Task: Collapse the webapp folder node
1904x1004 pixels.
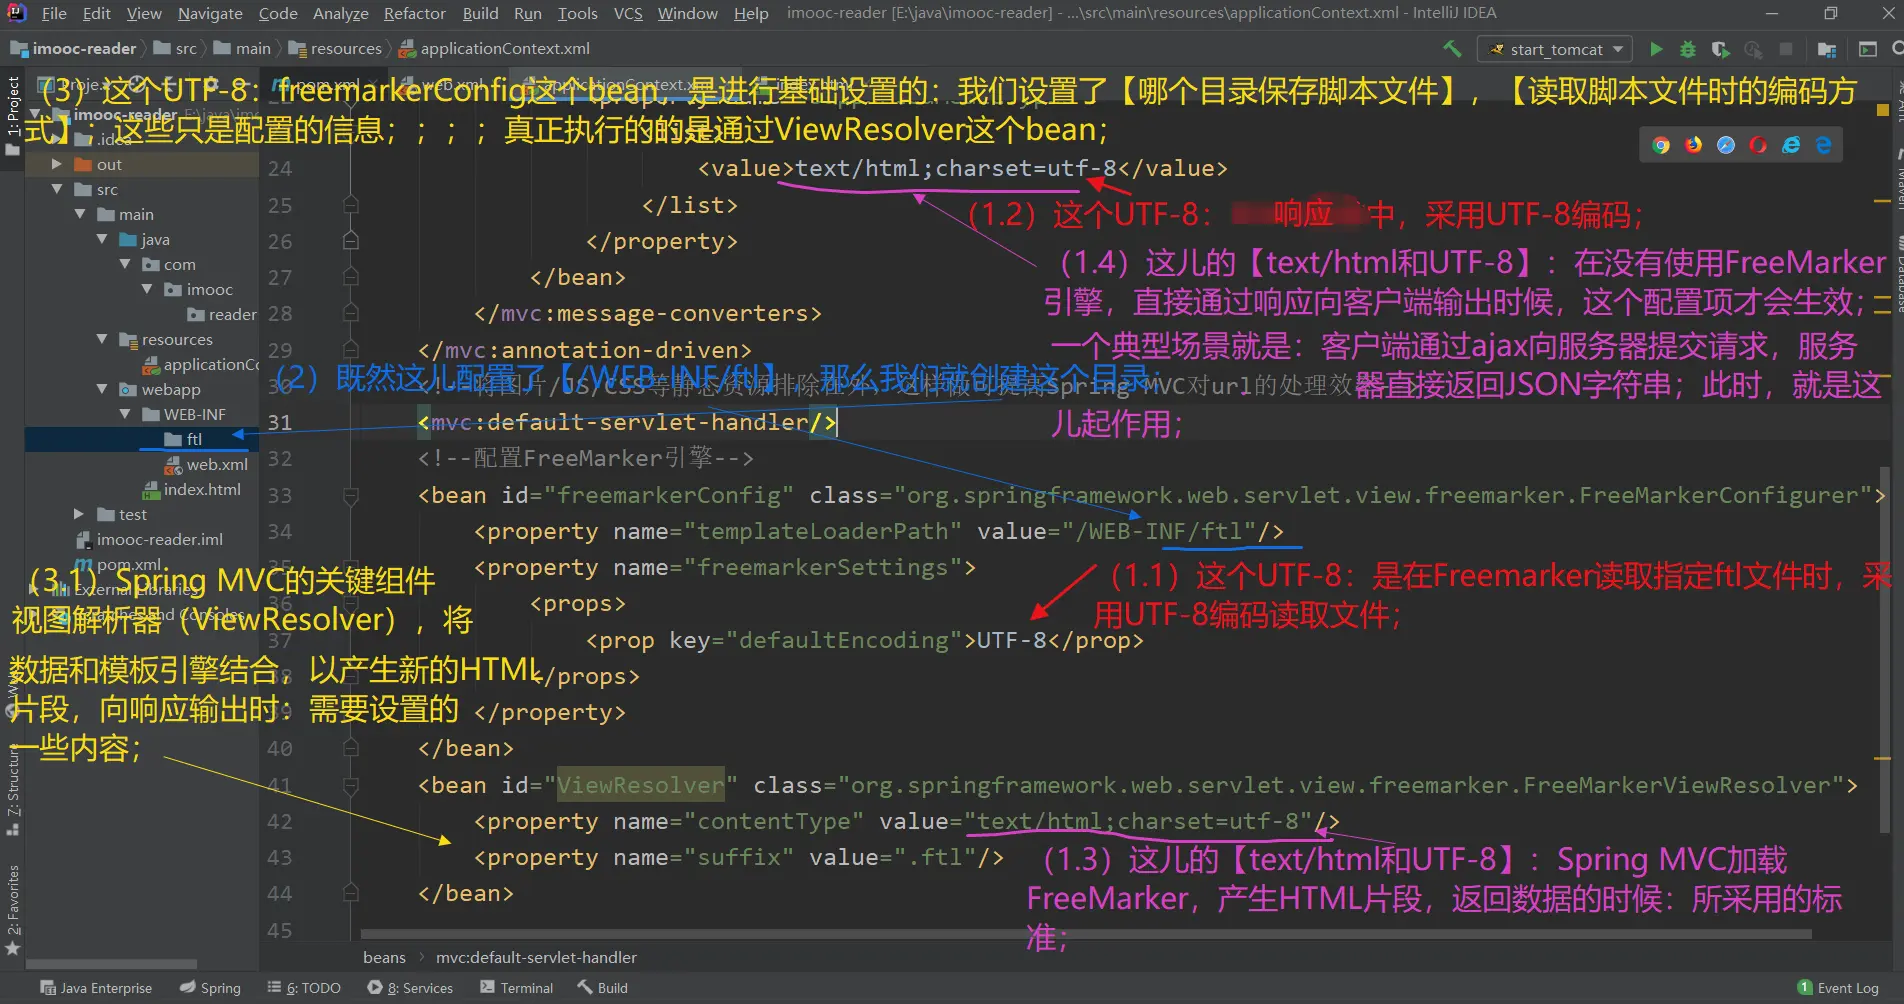Action: tap(102, 389)
